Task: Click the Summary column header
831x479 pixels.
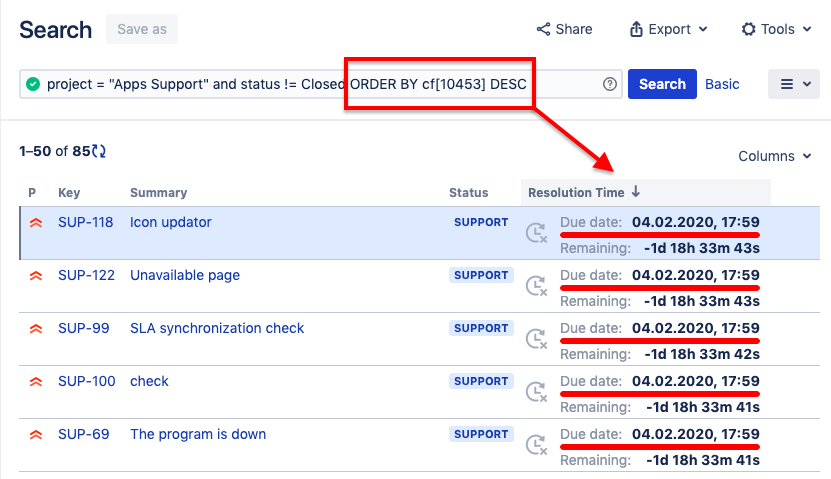Action: click(158, 193)
